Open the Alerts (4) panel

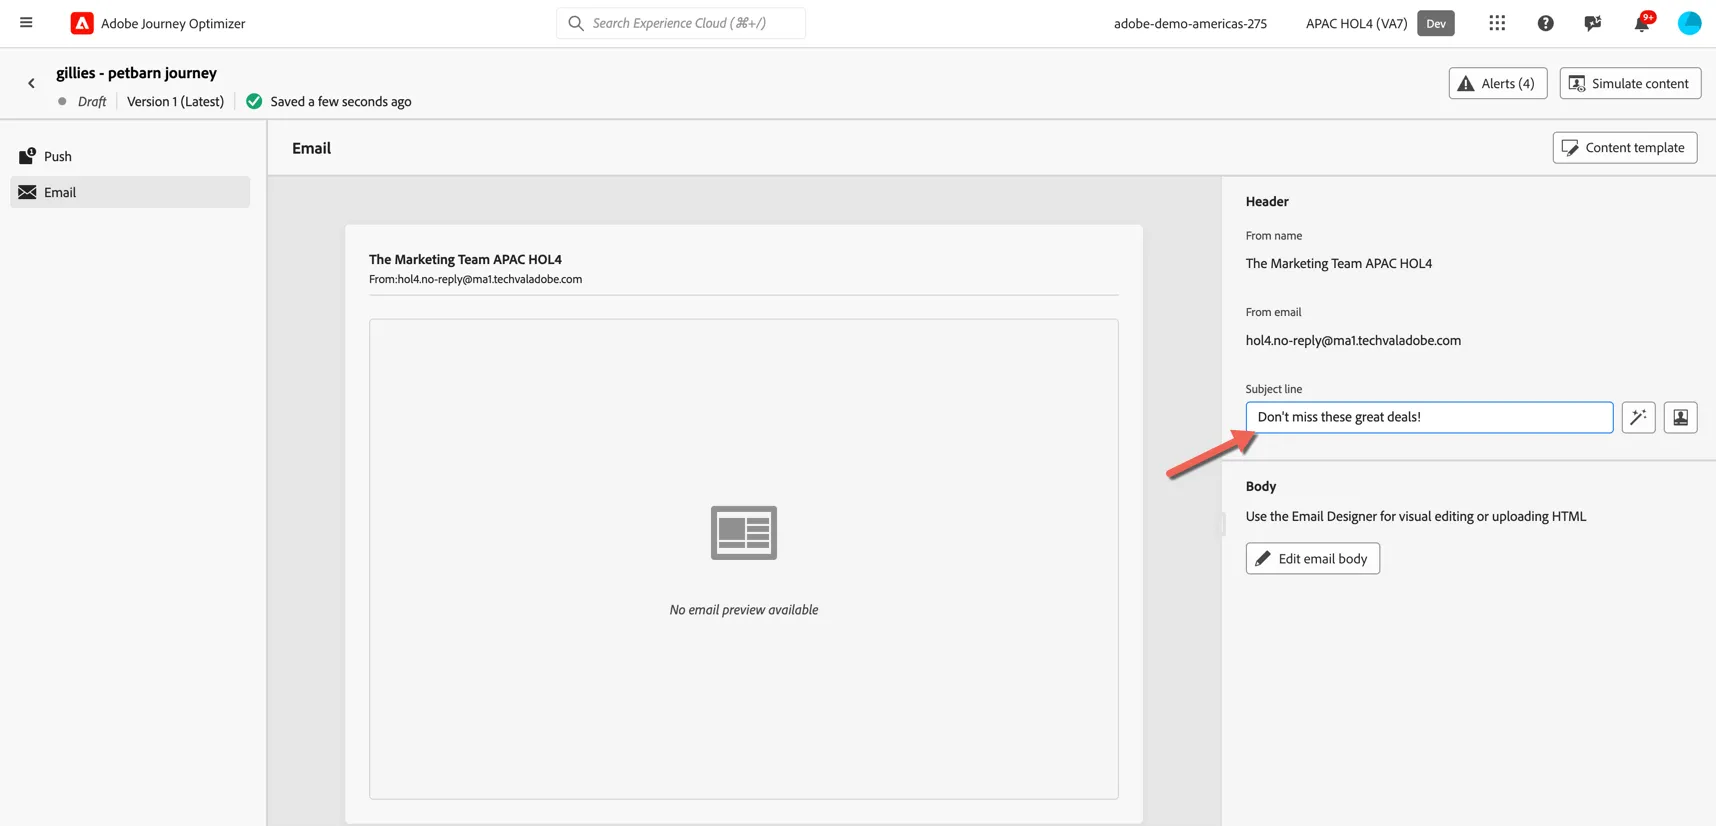[x=1497, y=83]
